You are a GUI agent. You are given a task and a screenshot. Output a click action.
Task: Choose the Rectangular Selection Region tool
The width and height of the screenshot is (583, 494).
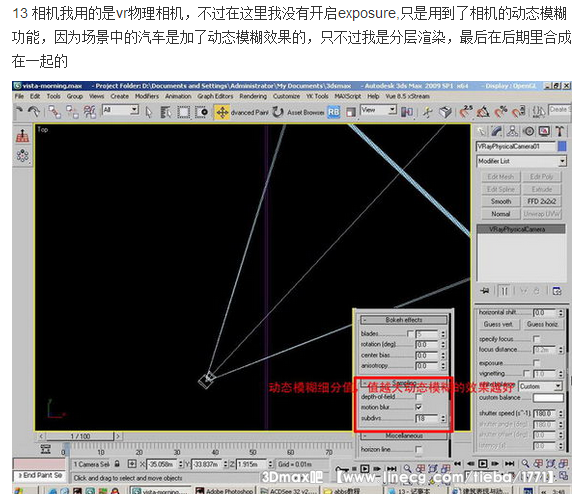(183, 112)
